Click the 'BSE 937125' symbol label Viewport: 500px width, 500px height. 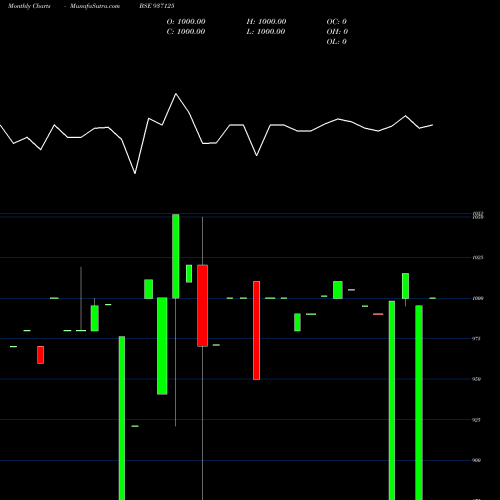pos(157,6)
